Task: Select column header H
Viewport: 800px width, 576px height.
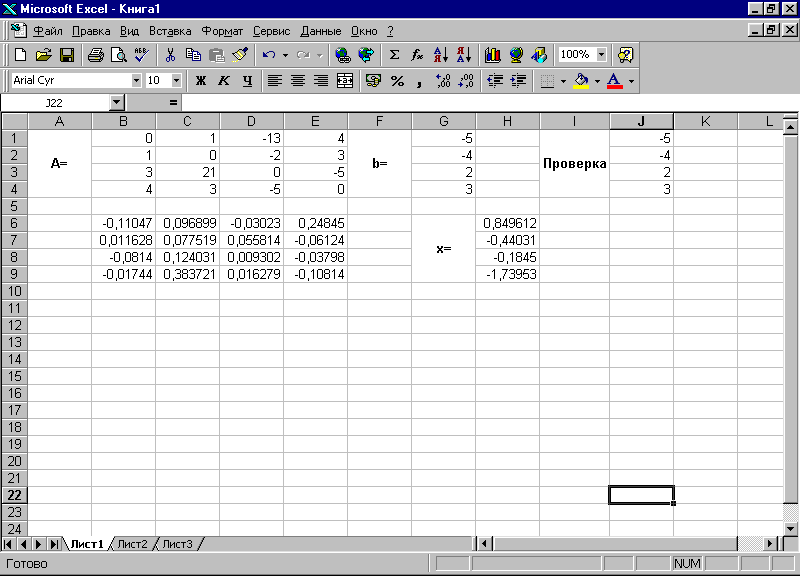Action: [x=507, y=121]
